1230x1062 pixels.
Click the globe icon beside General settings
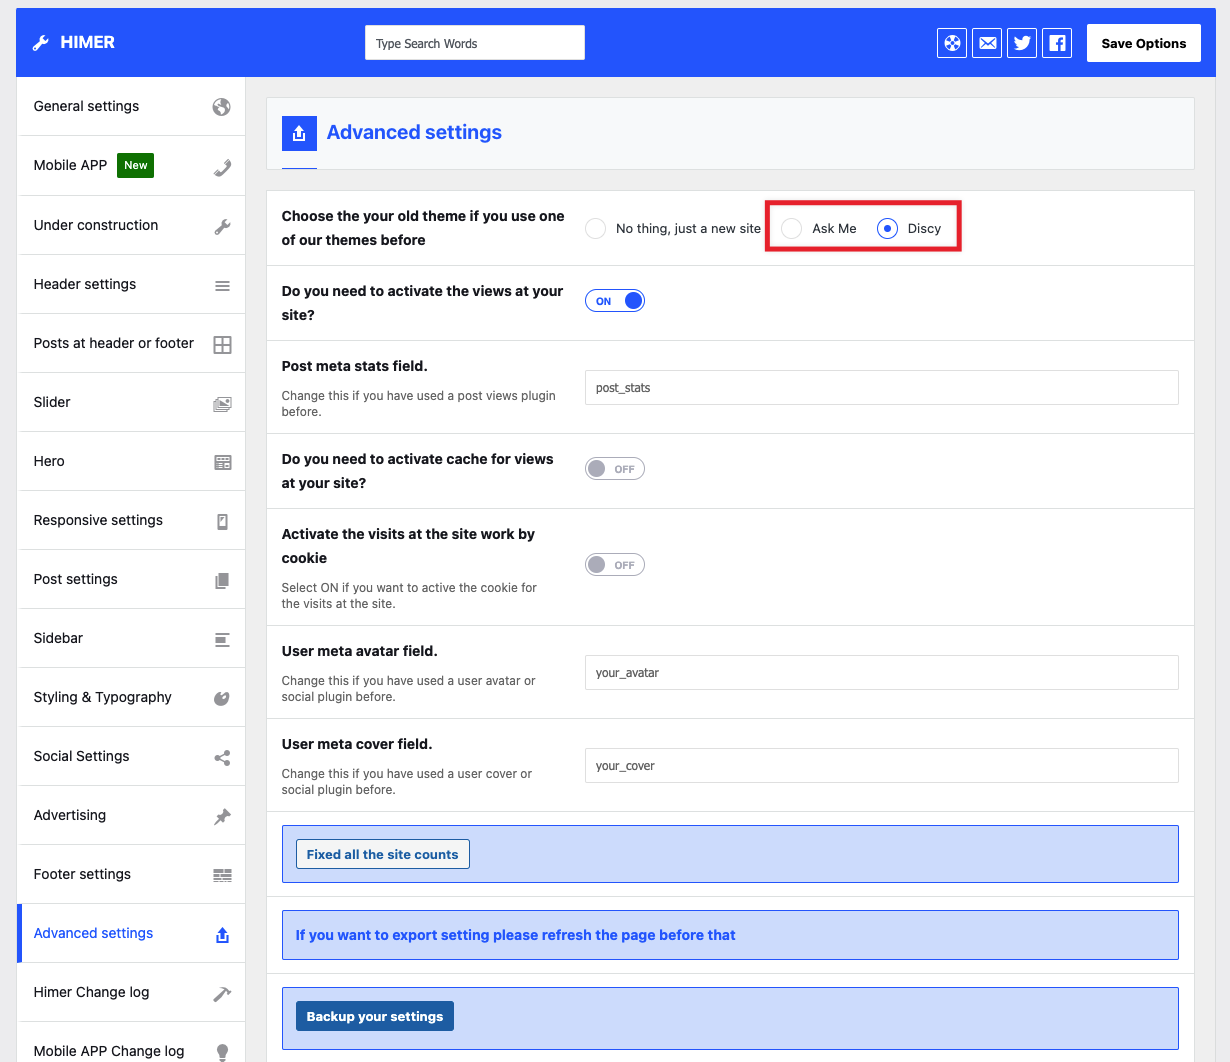(x=221, y=106)
